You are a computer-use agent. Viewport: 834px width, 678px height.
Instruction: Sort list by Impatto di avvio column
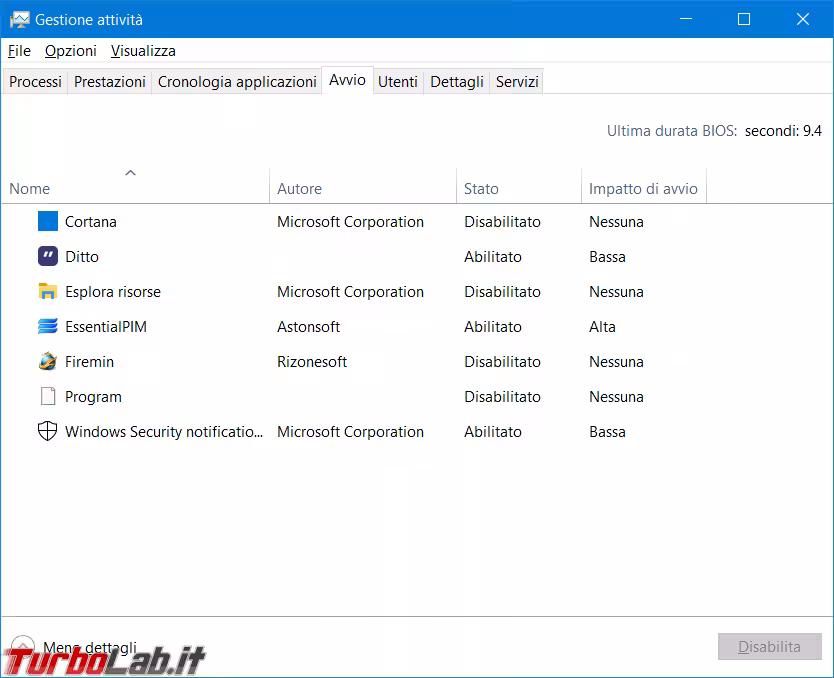pos(643,188)
